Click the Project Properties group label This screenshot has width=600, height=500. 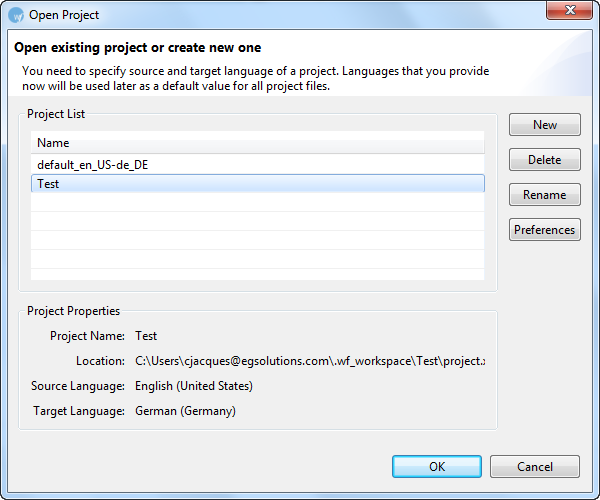coord(73,311)
